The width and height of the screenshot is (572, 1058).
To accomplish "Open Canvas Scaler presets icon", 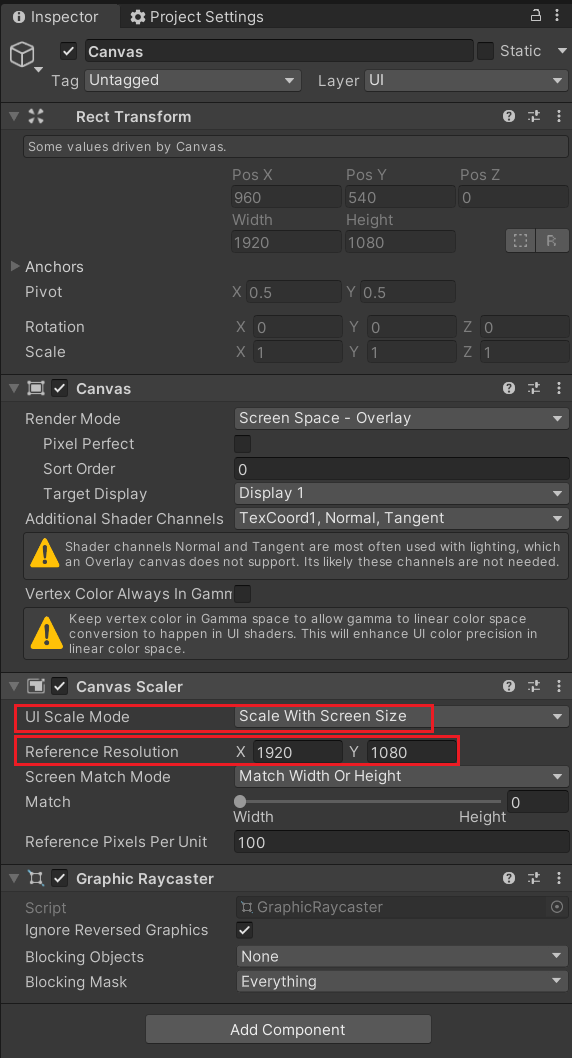I will (534, 686).
